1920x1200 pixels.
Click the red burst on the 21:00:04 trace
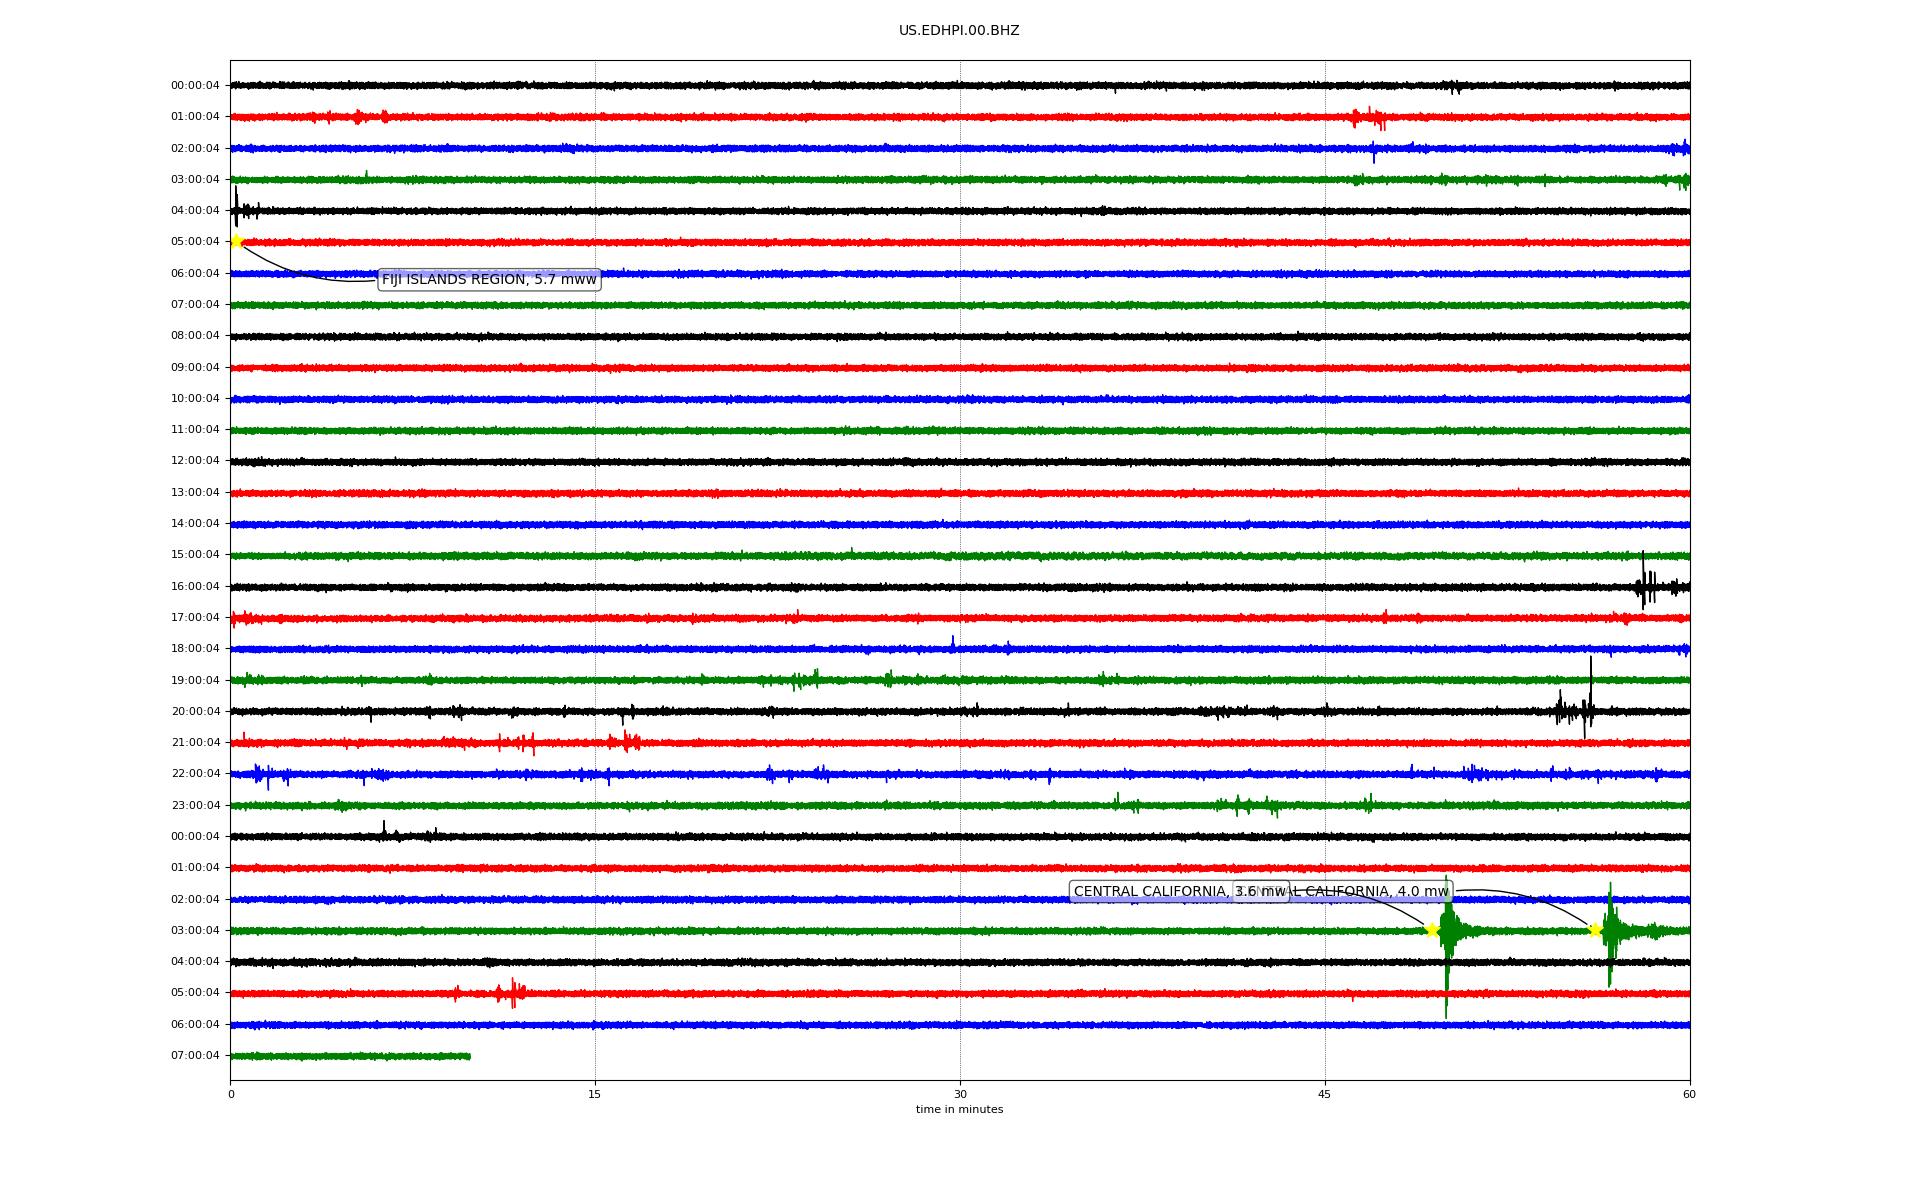(626, 742)
